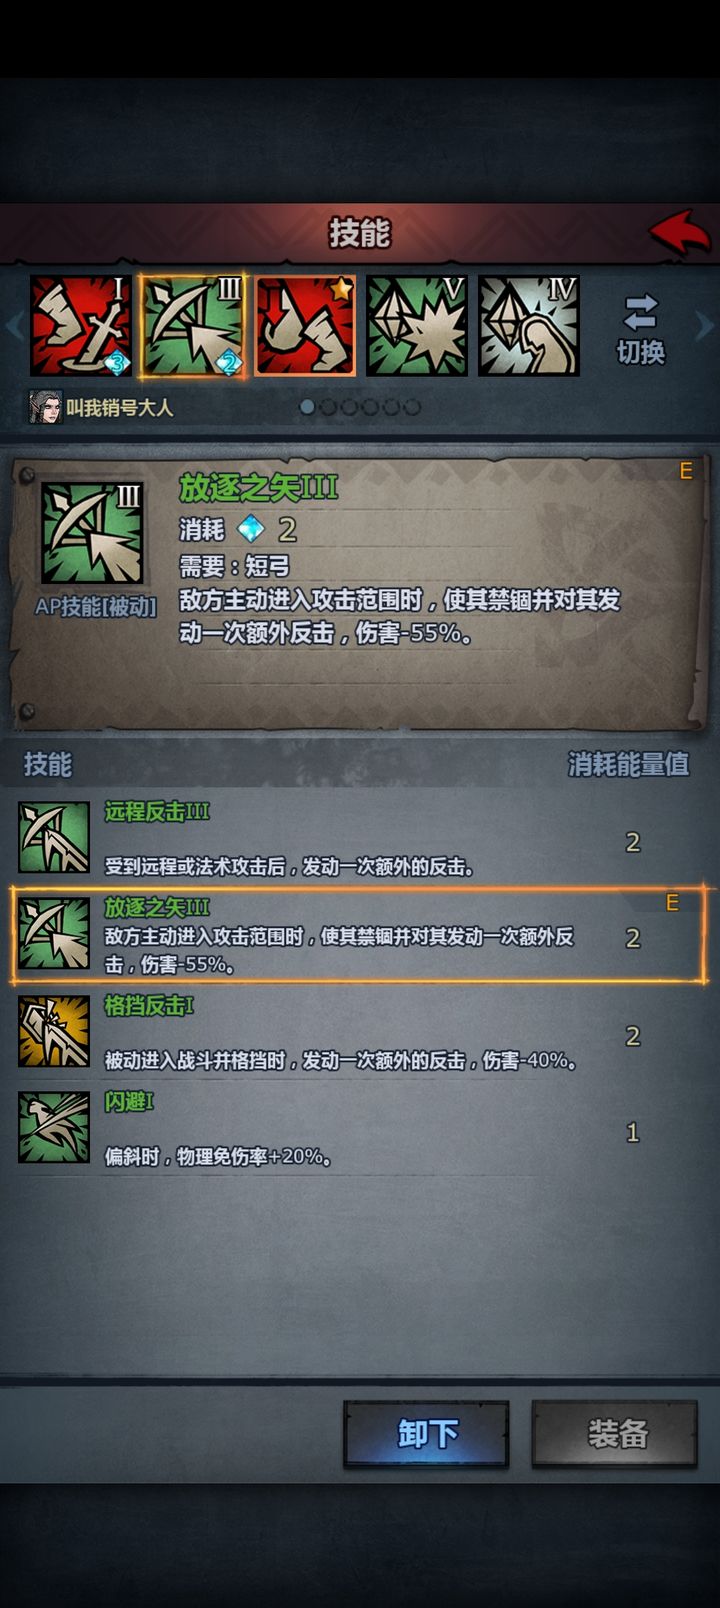Click the 远程反击III skill icon
The width and height of the screenshot is (720, 1608).
[54, 837]
